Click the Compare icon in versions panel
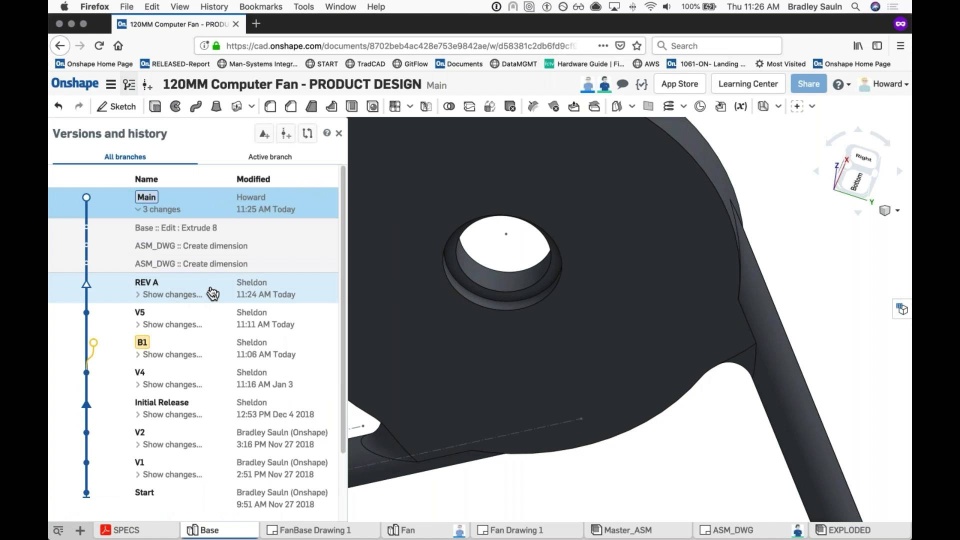Image resolution: width=960 pixels, height=540 pixels. tap(307, 133)
